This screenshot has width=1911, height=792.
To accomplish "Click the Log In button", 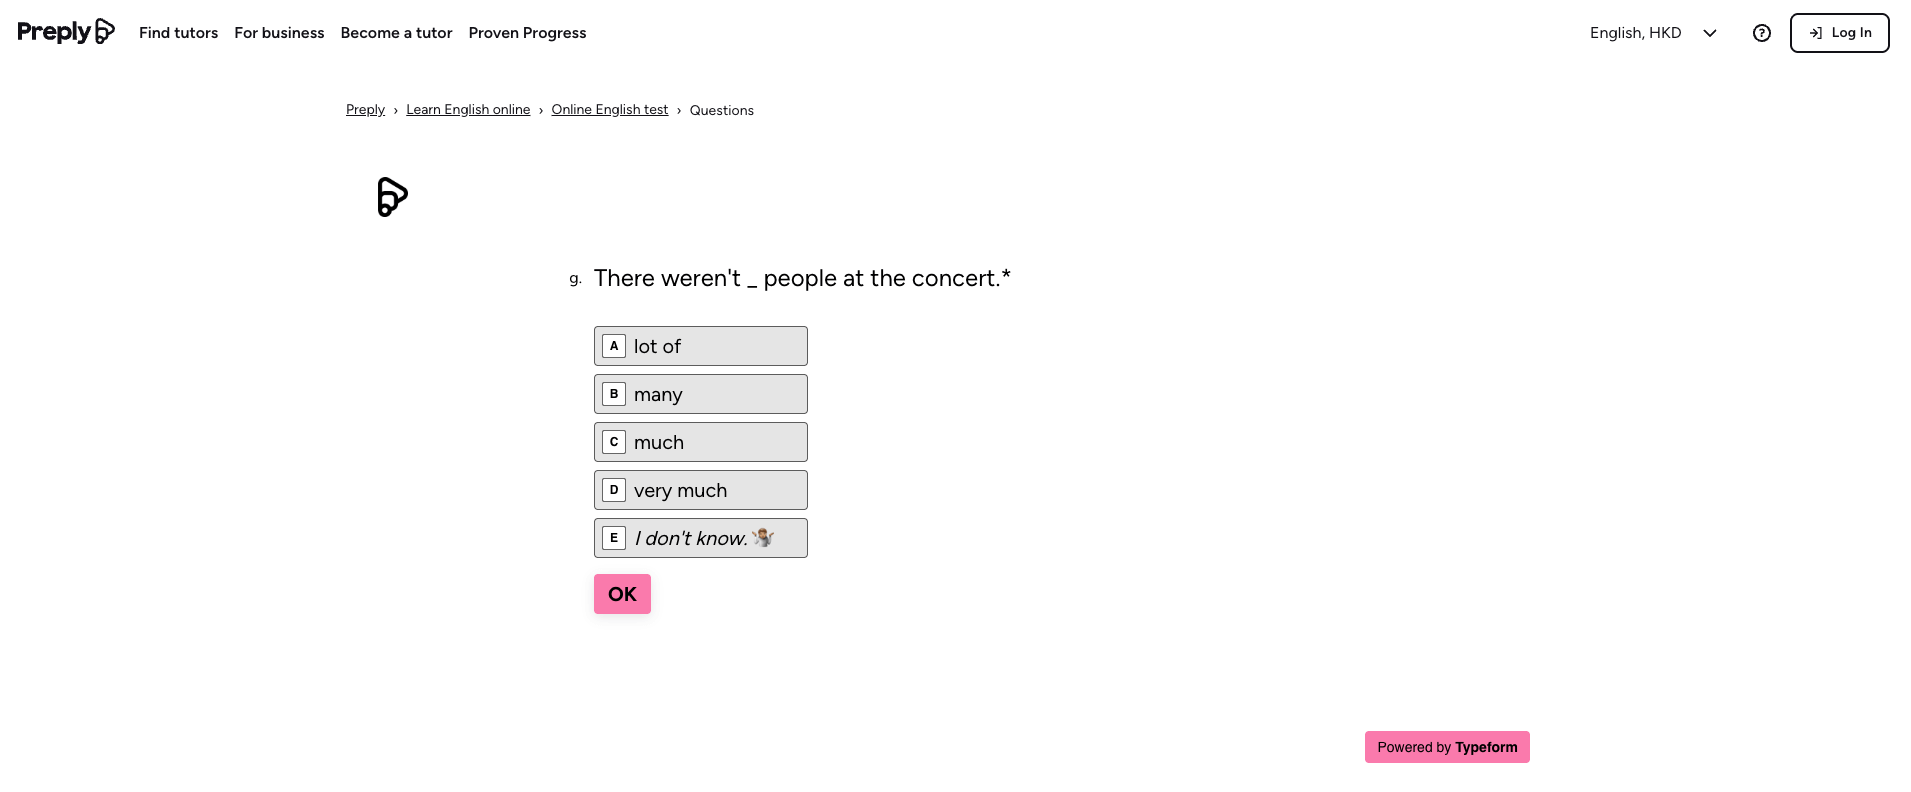I will (1839, 33).
